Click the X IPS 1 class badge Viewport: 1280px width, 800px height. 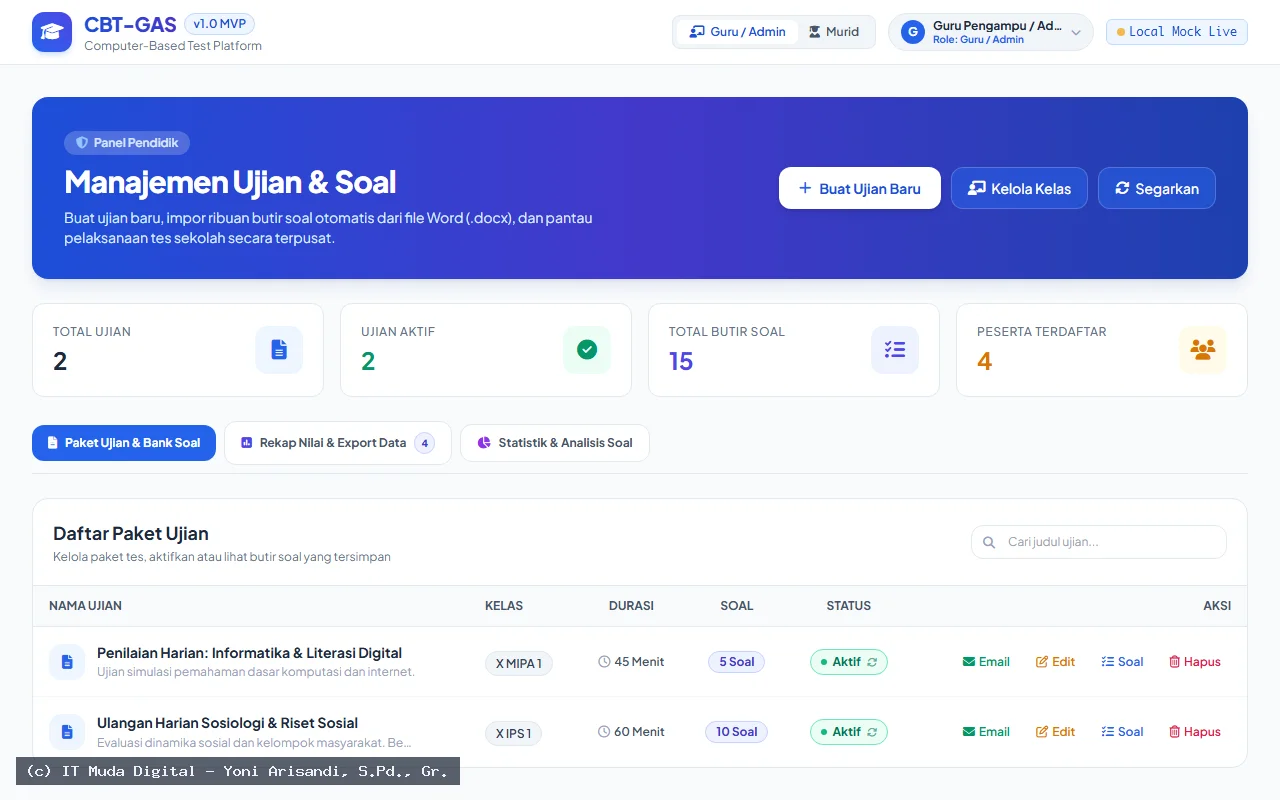coord(513,733)
